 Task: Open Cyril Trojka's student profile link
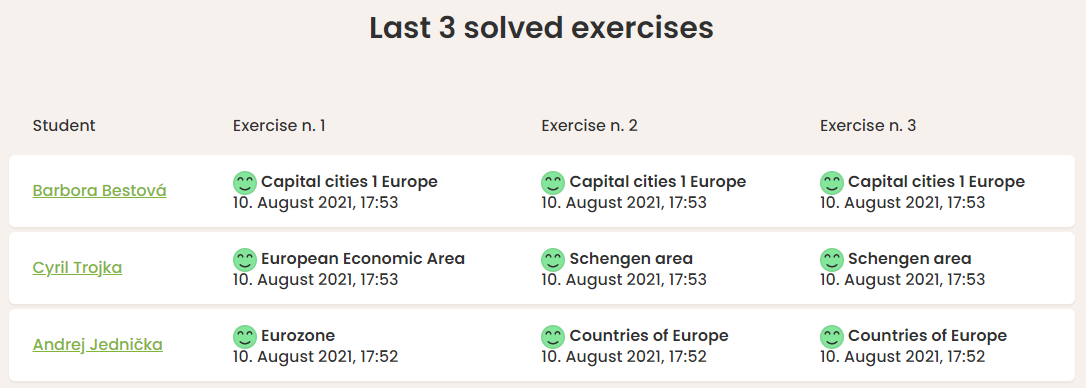coord(77,267)
